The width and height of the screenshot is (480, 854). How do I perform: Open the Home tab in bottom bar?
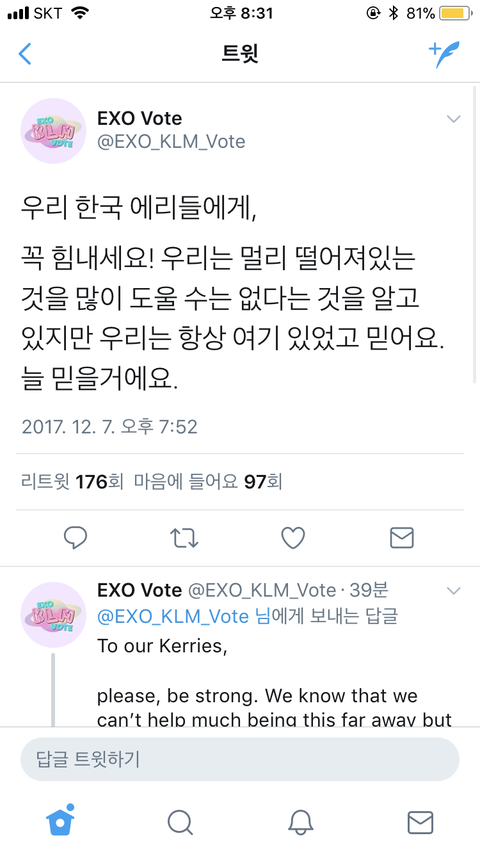click(60, 820)
